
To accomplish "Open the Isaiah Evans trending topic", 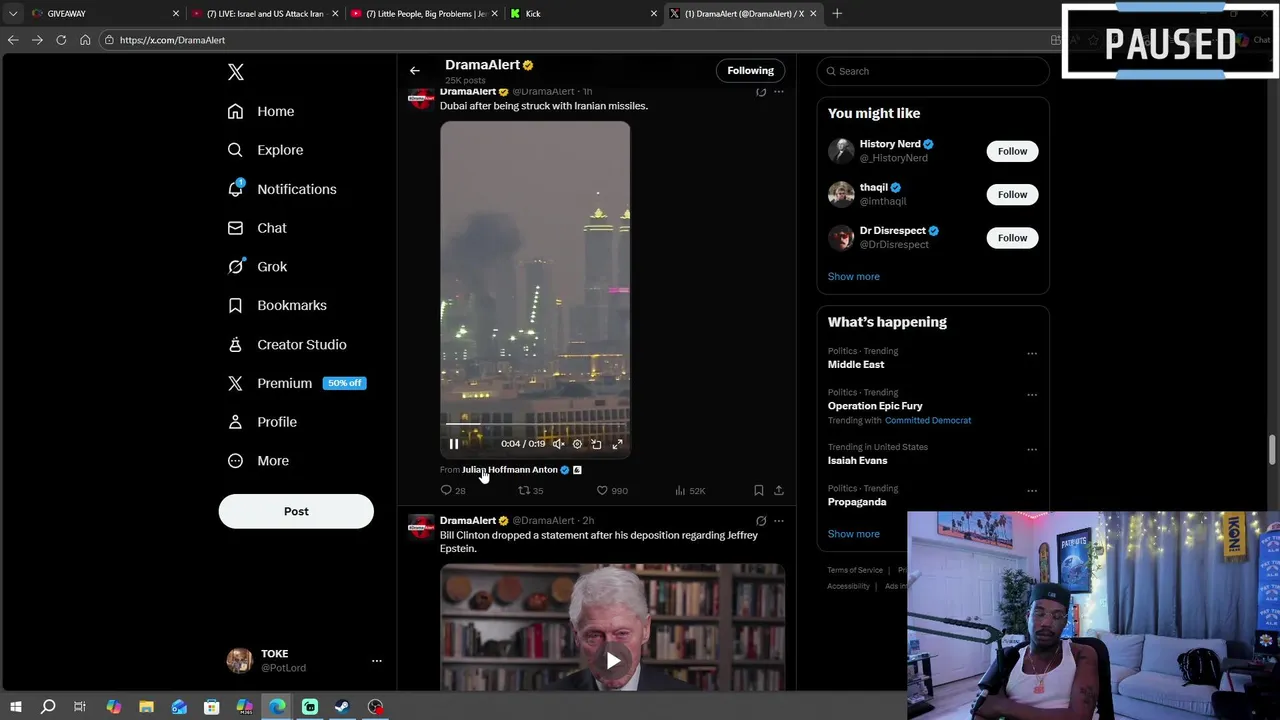I will [x=857, y=461].
